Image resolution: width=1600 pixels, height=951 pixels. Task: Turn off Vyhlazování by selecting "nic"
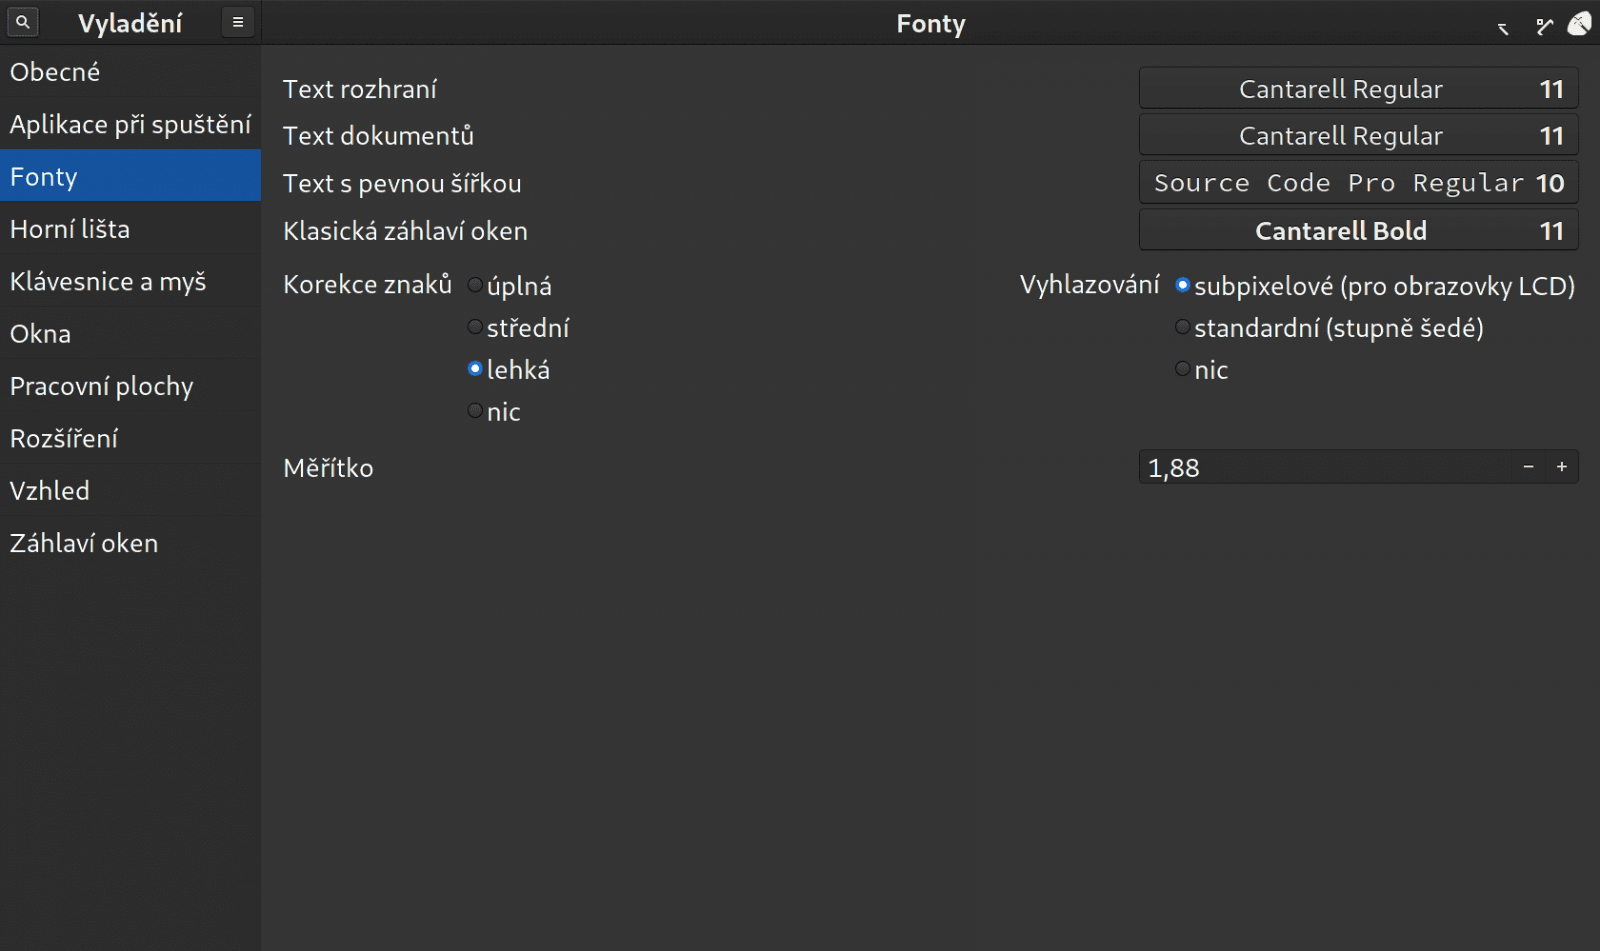[1183, 370]
